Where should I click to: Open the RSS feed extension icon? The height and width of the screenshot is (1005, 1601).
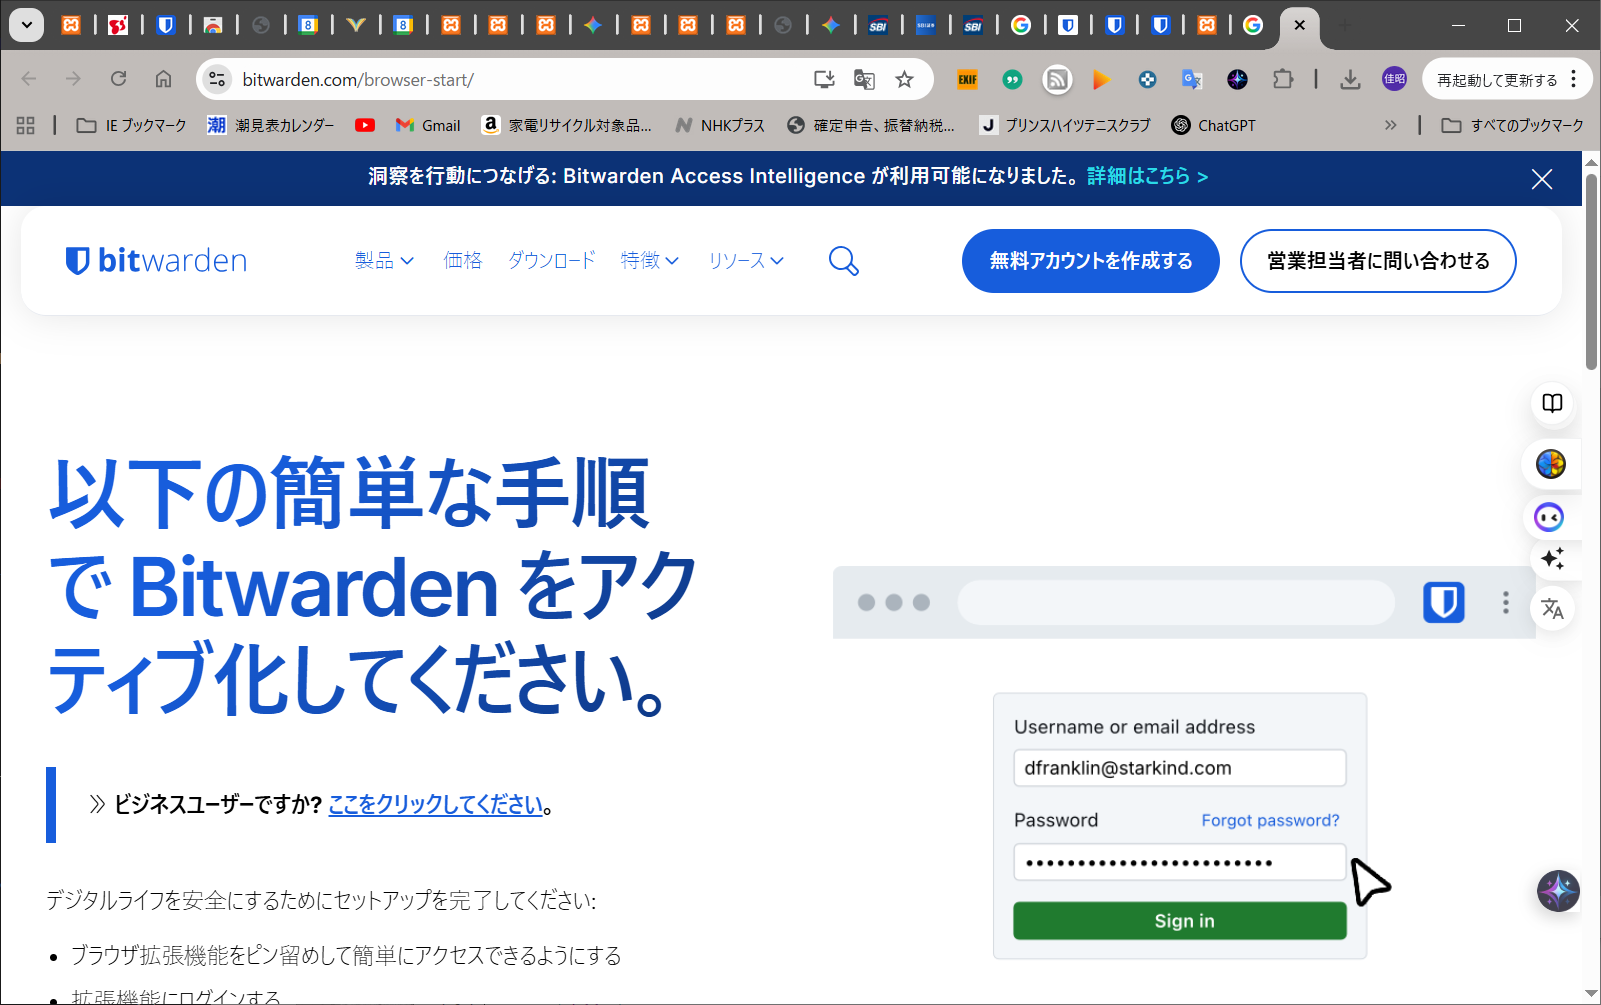point(1057,80)
